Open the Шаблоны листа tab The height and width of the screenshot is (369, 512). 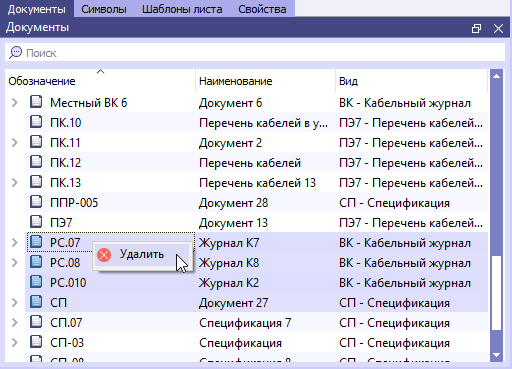[x=182, y=9]
